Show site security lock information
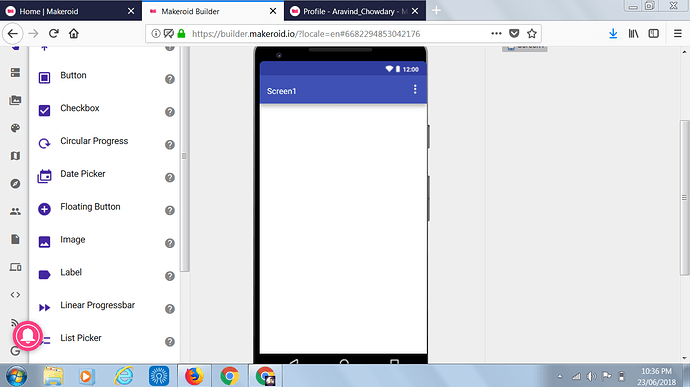 coord(181,33)
